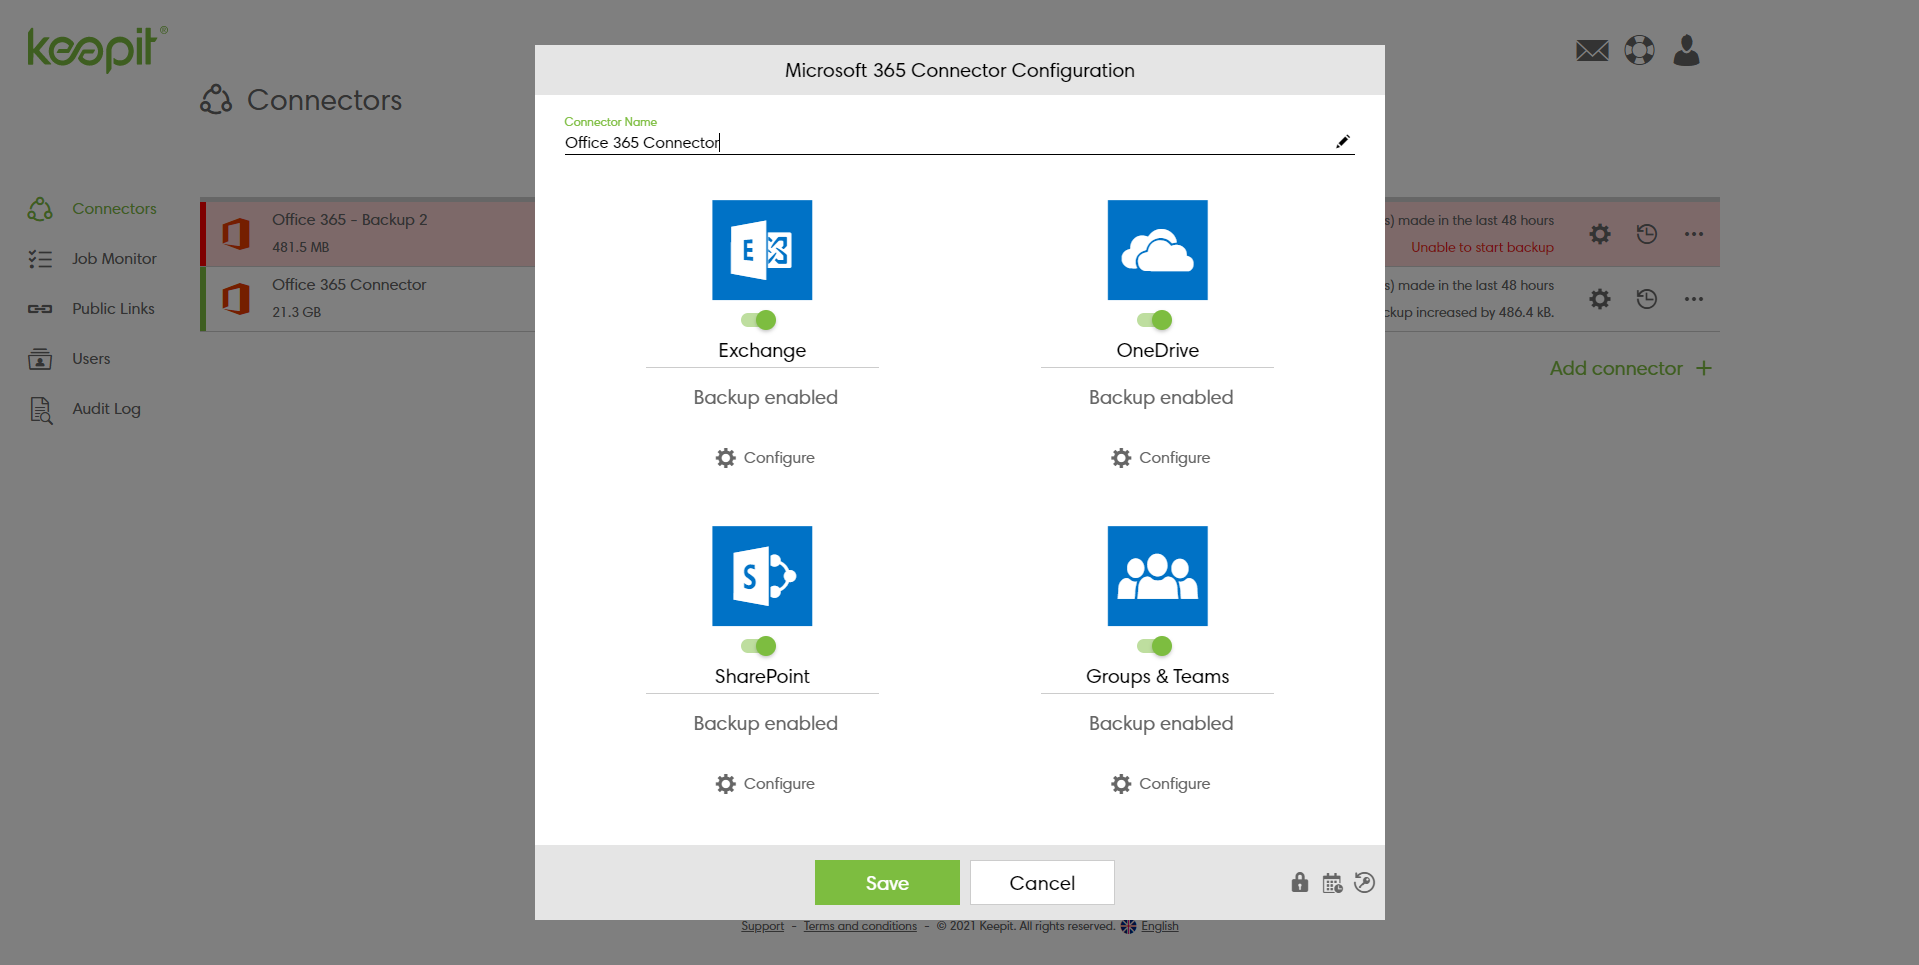The height and width of the screenshot is (965, 1919).
Task: Click the Unable to start backup message
Action: (1482, 247)
